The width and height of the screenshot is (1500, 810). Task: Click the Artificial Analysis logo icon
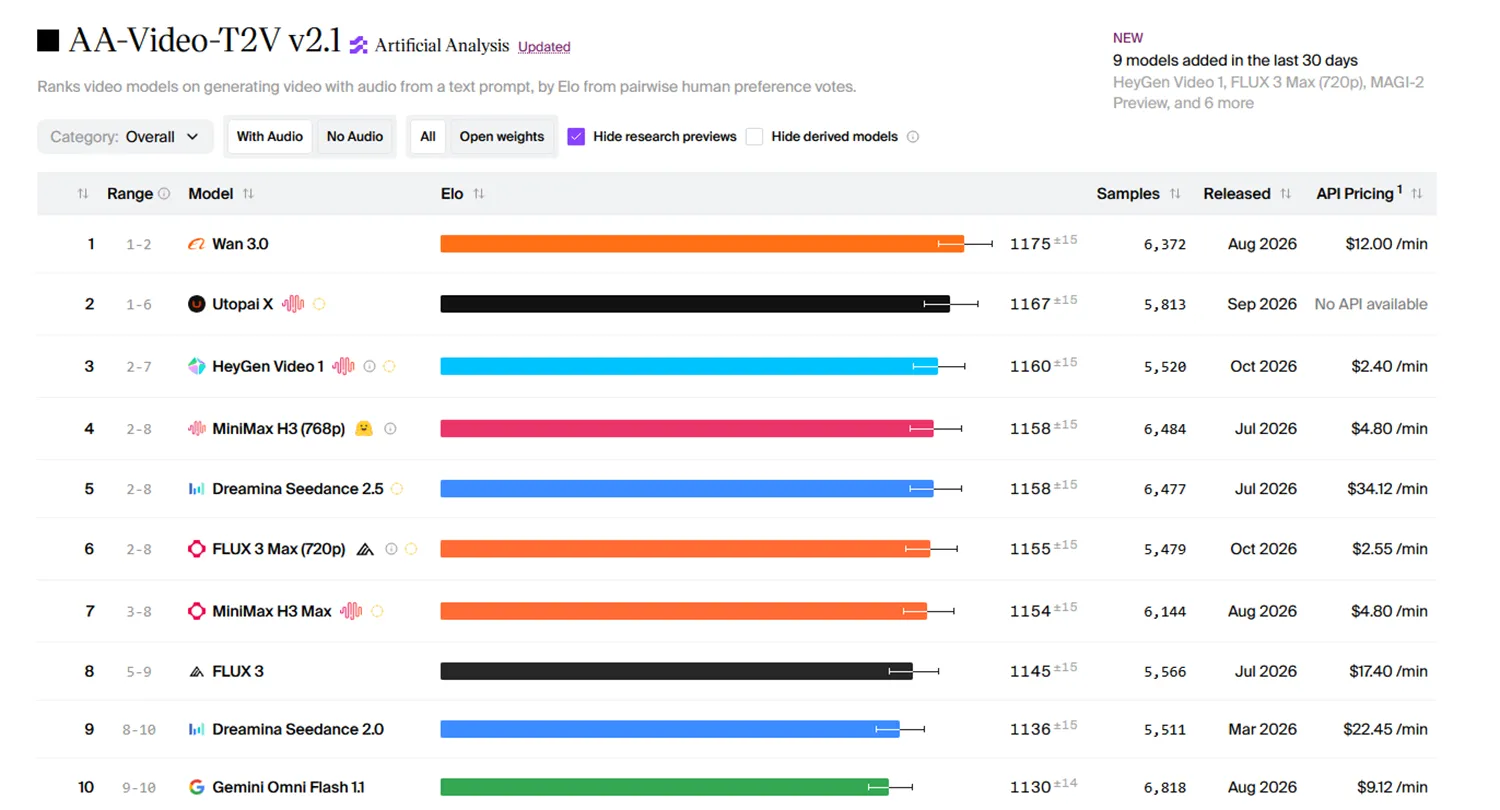[x=358, y=45]
